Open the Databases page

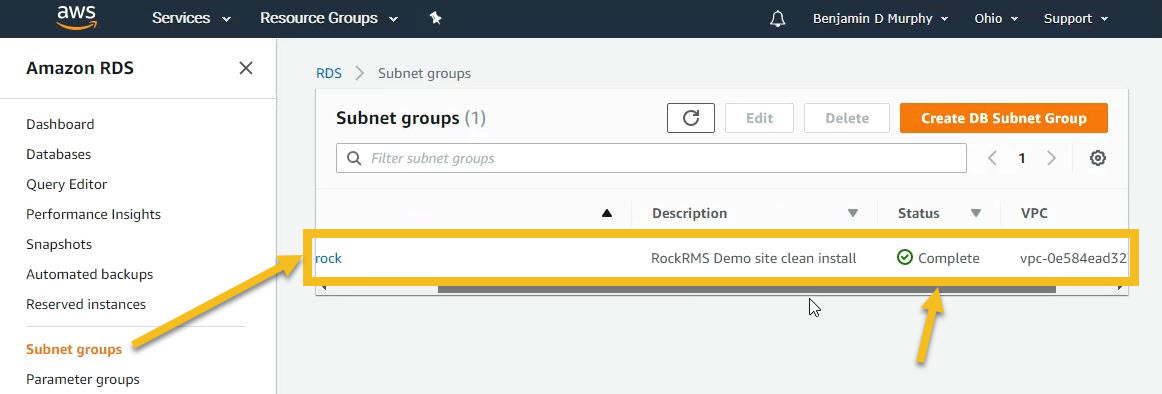(59, 154)
